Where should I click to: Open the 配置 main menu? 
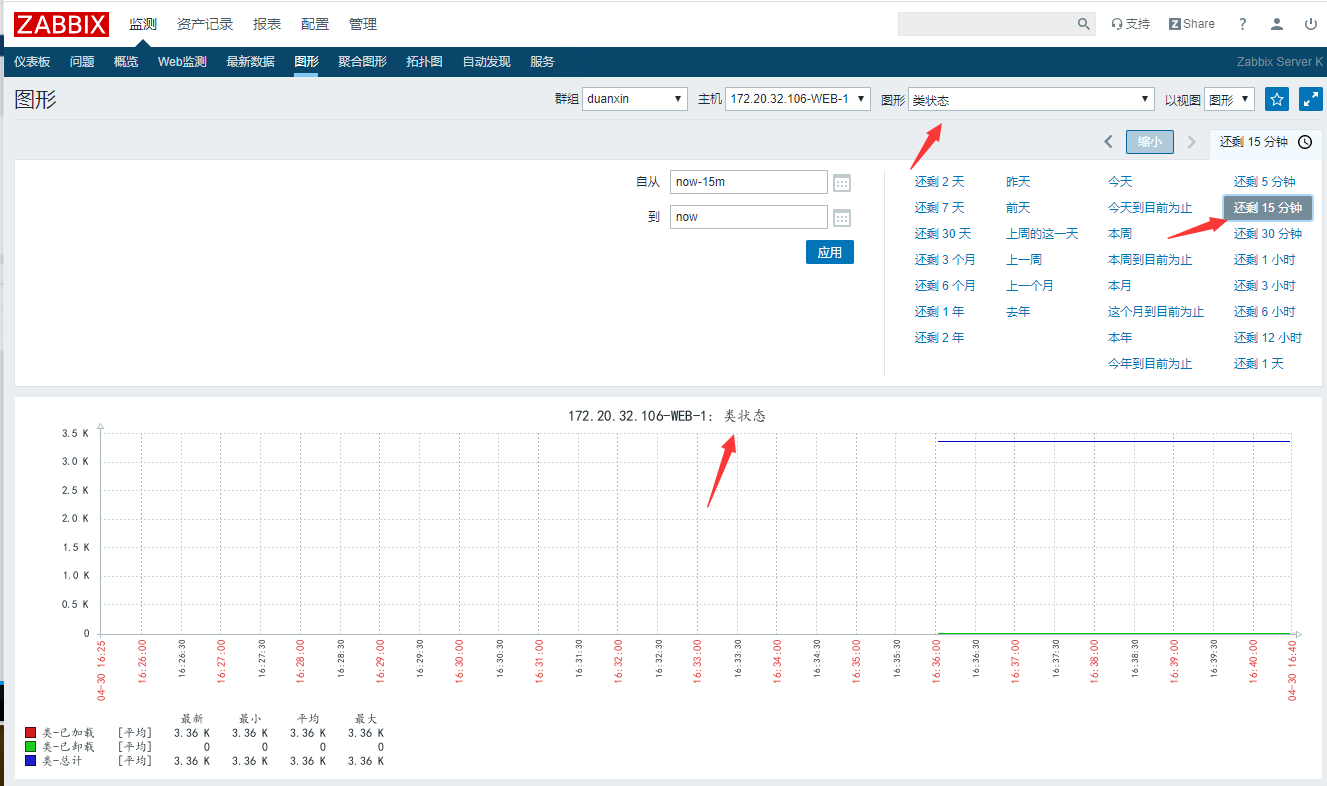pos(315,24)
